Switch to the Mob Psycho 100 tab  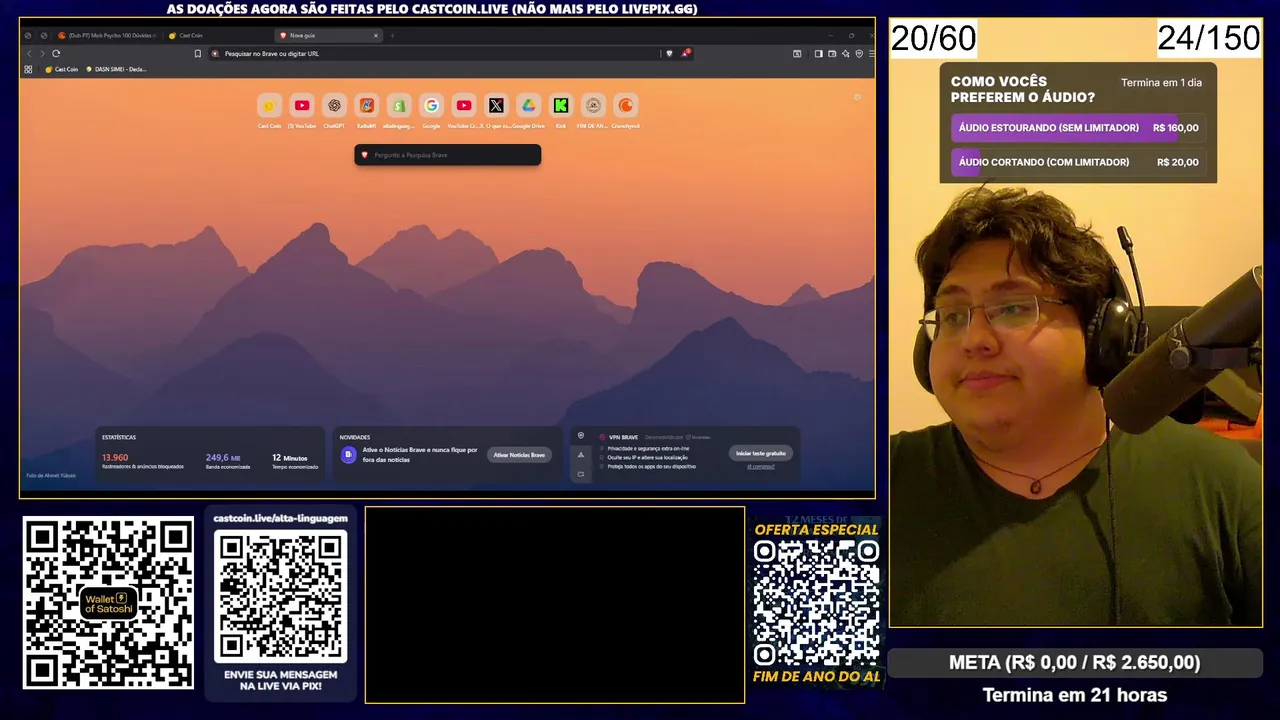(106, 35)
